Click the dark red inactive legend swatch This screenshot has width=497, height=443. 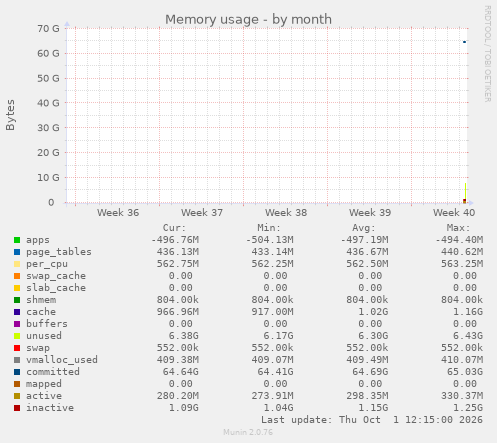[17, 408]
